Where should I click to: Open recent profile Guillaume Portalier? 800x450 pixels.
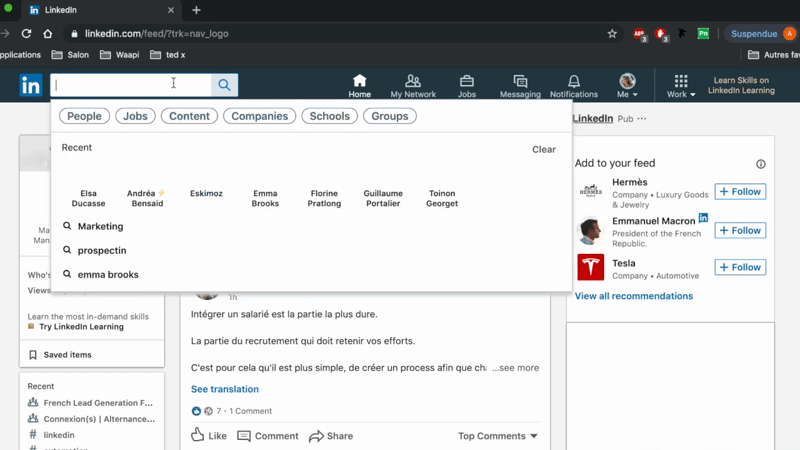point(383,198)
